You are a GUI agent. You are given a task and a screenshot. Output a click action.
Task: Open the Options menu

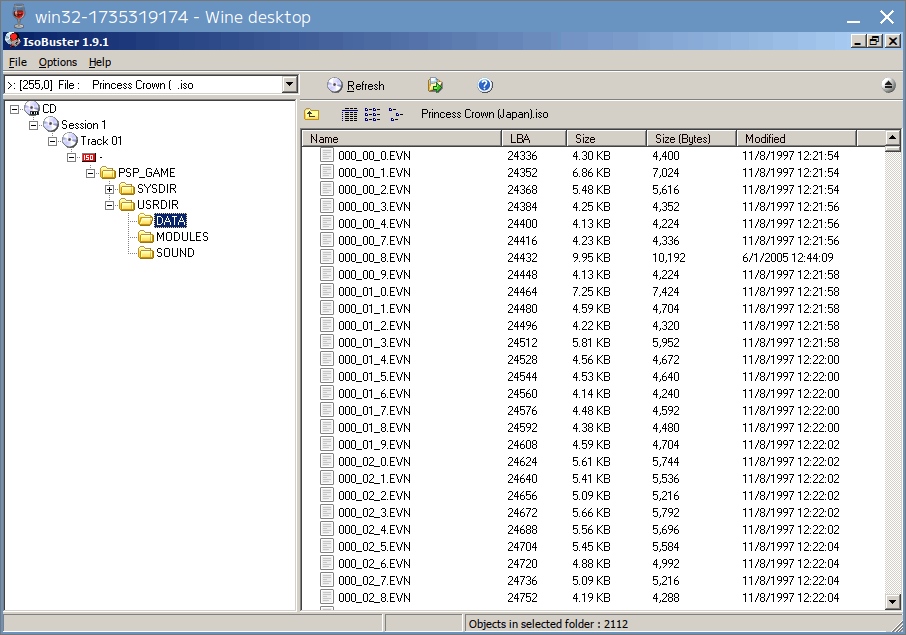(58, 62)
